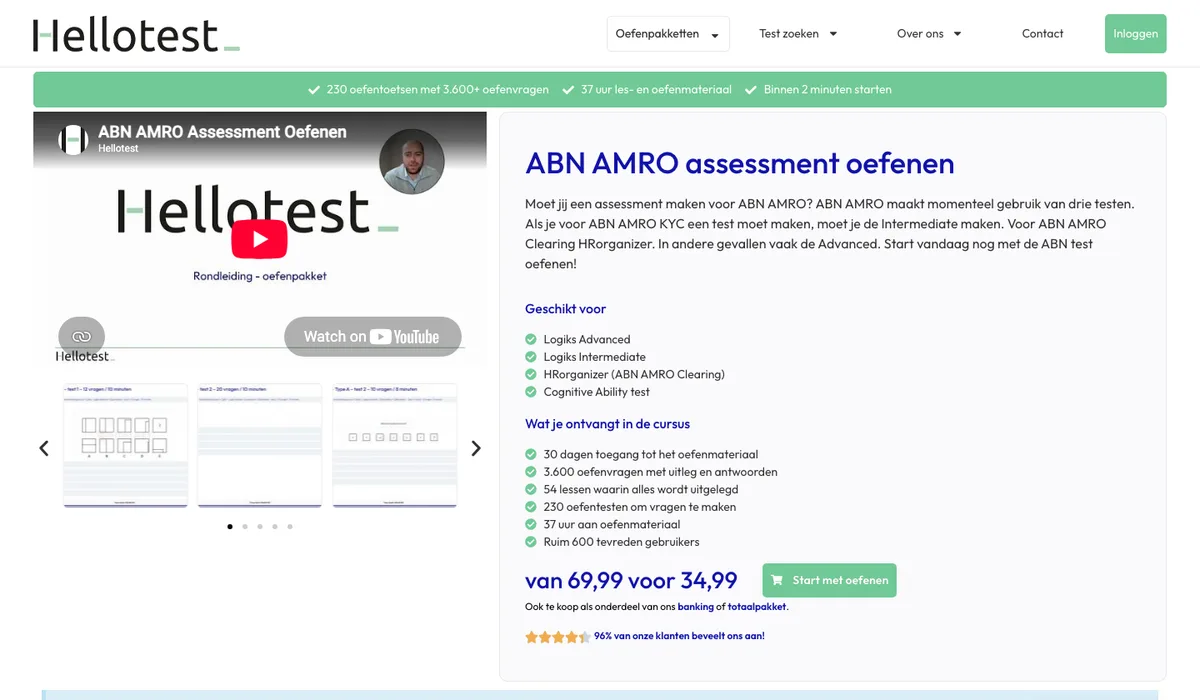Click checkmark beside HRorganizer (ABN AMRO Clearing)
The image size is (1200, 700).
click(x=531, y=374)
